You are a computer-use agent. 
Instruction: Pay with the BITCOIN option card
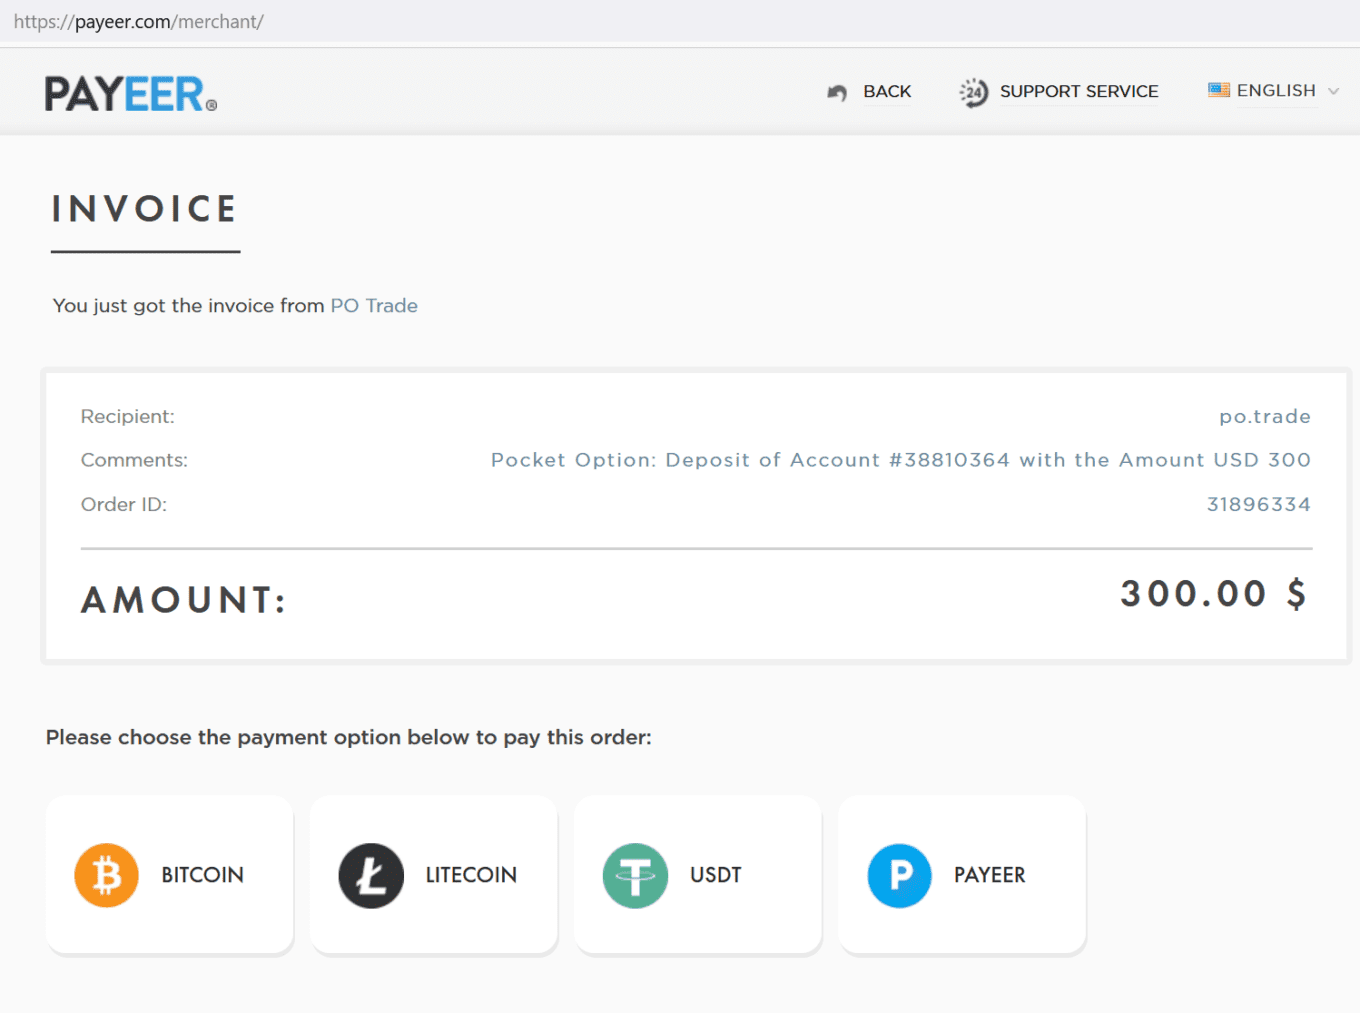169,874
